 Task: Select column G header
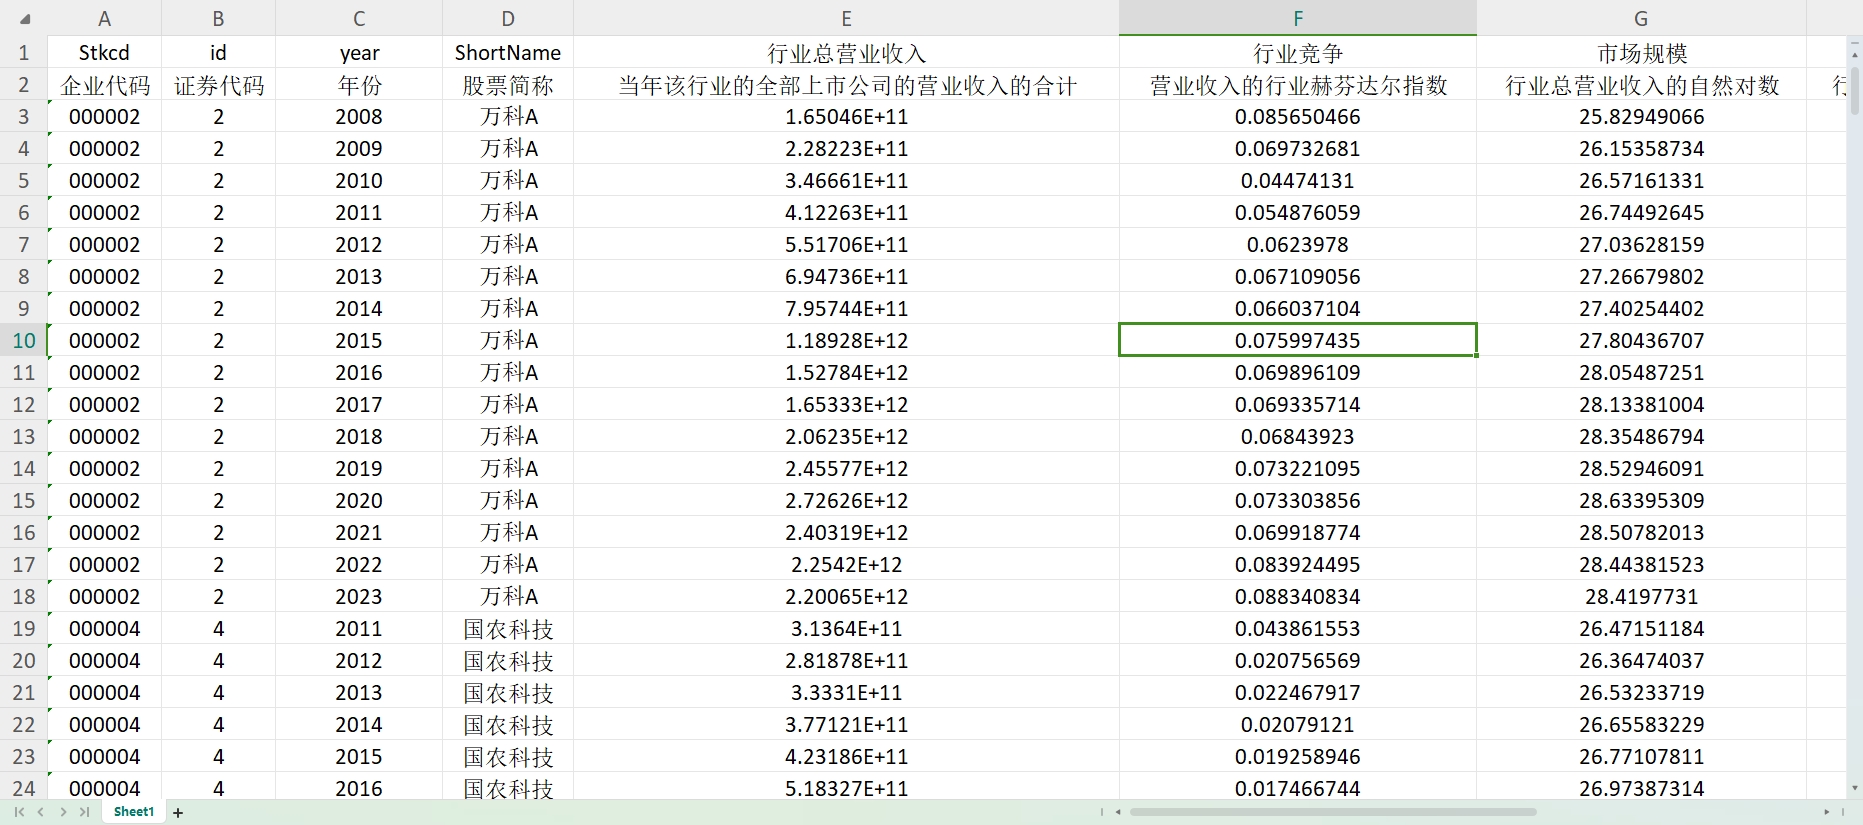coord(1641,18)
